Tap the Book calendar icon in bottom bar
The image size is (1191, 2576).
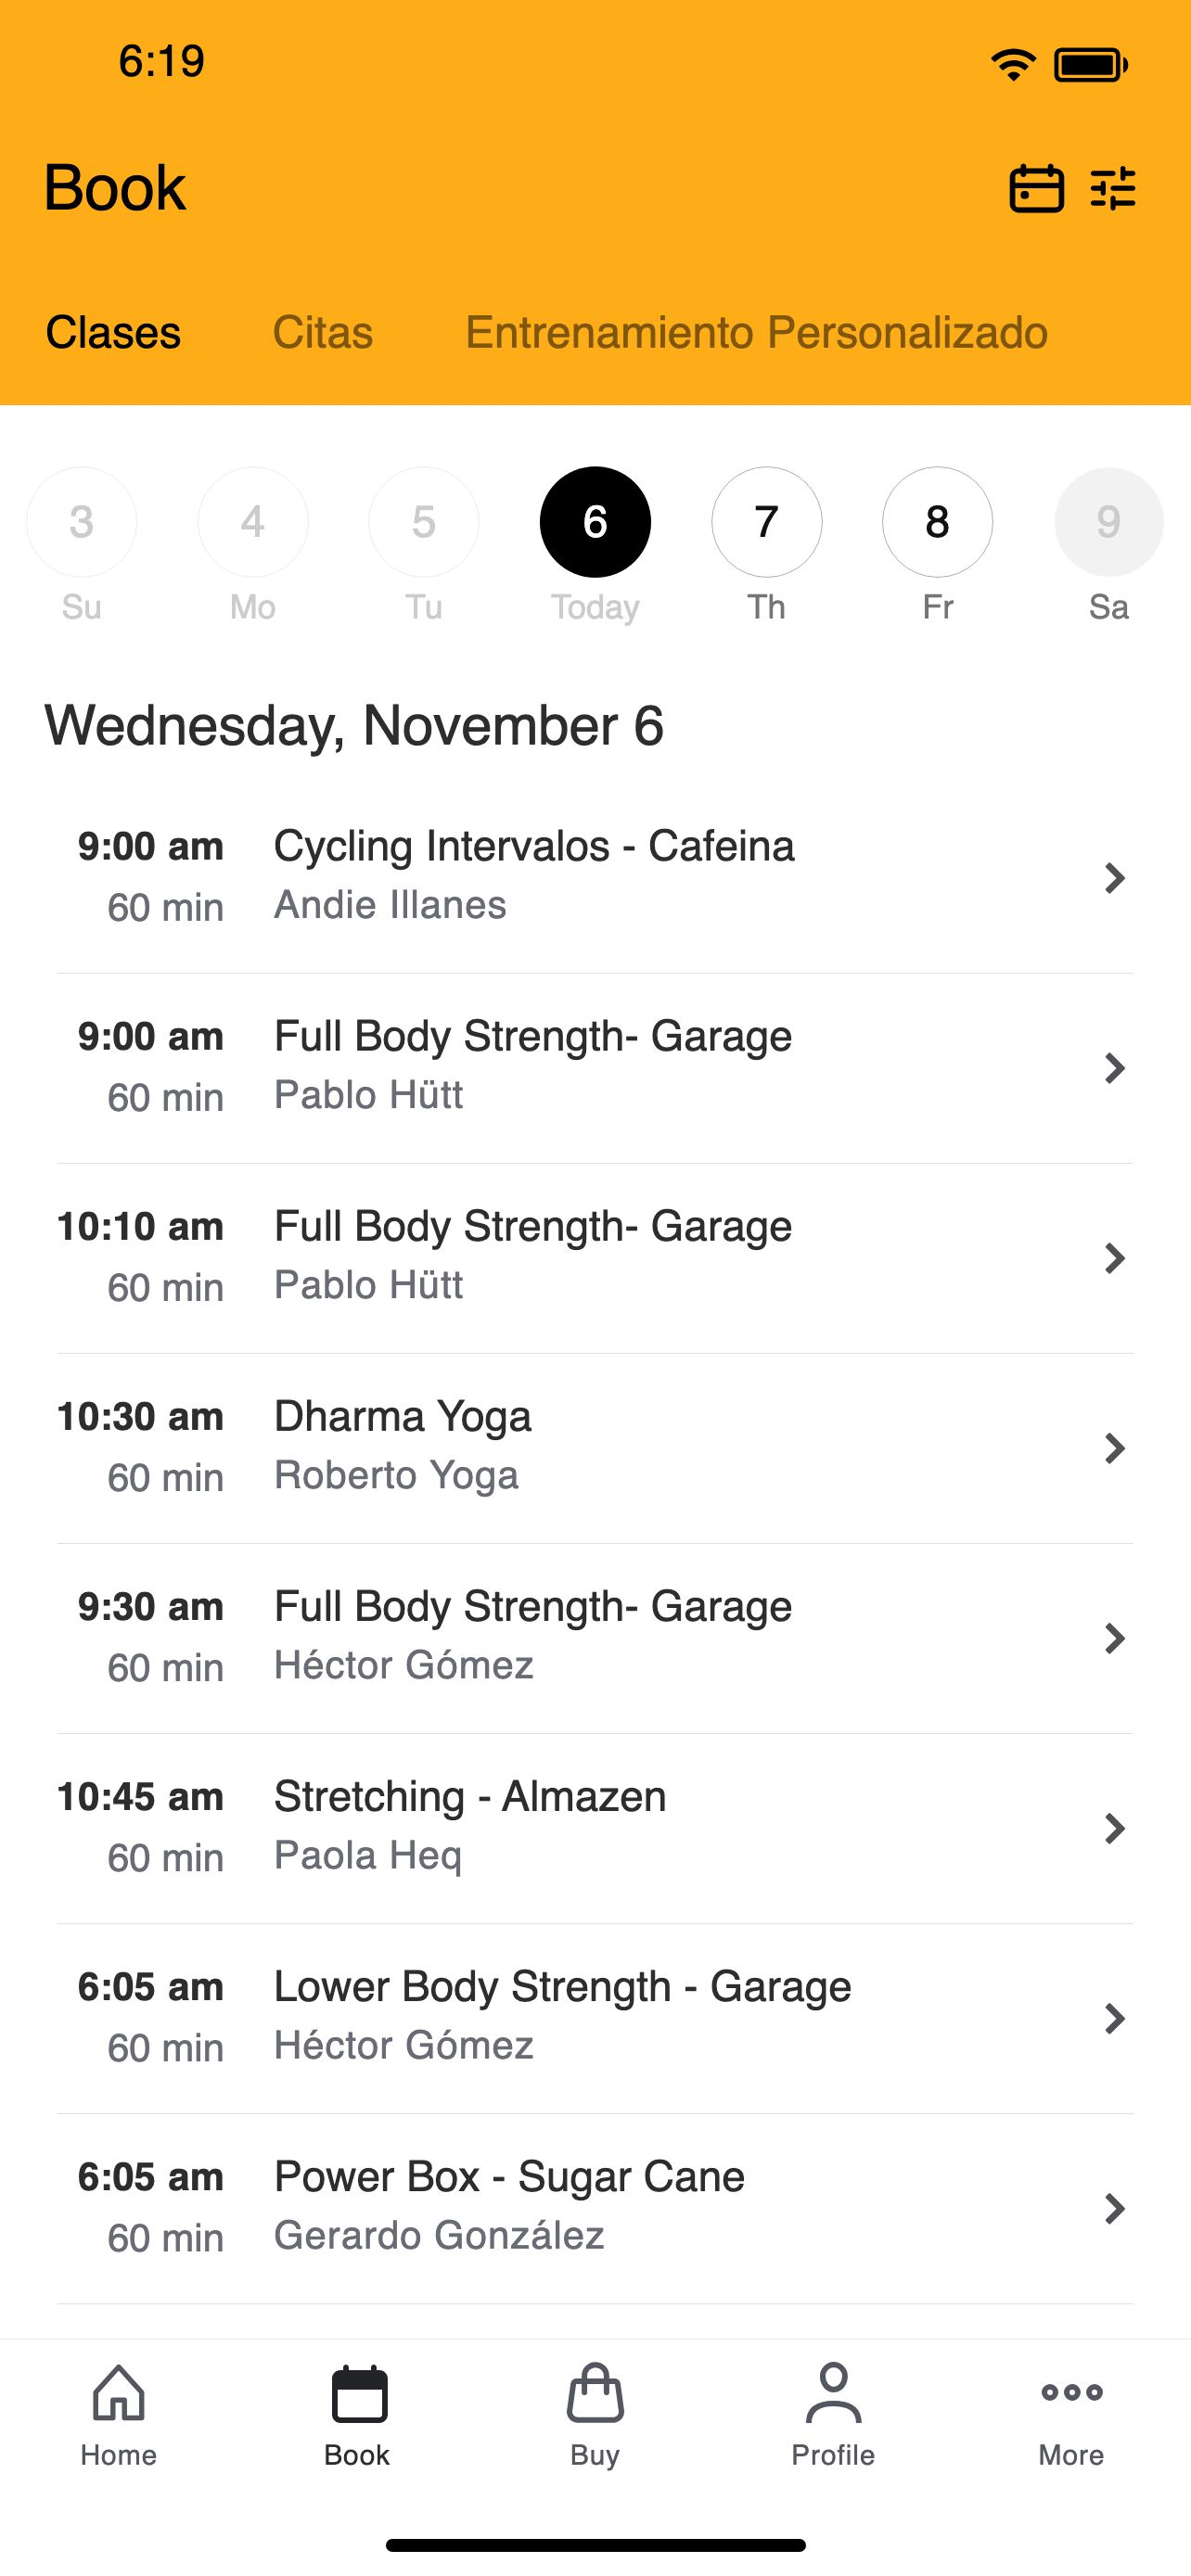pyautogui.click(x=358, y=2393)
